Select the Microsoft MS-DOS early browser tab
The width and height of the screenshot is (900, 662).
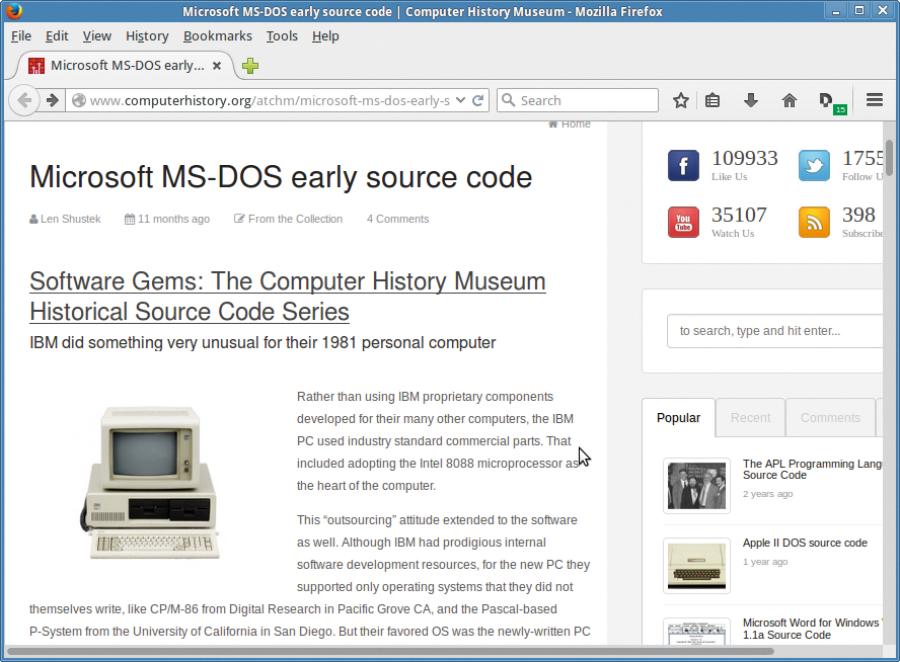(121, 66)
